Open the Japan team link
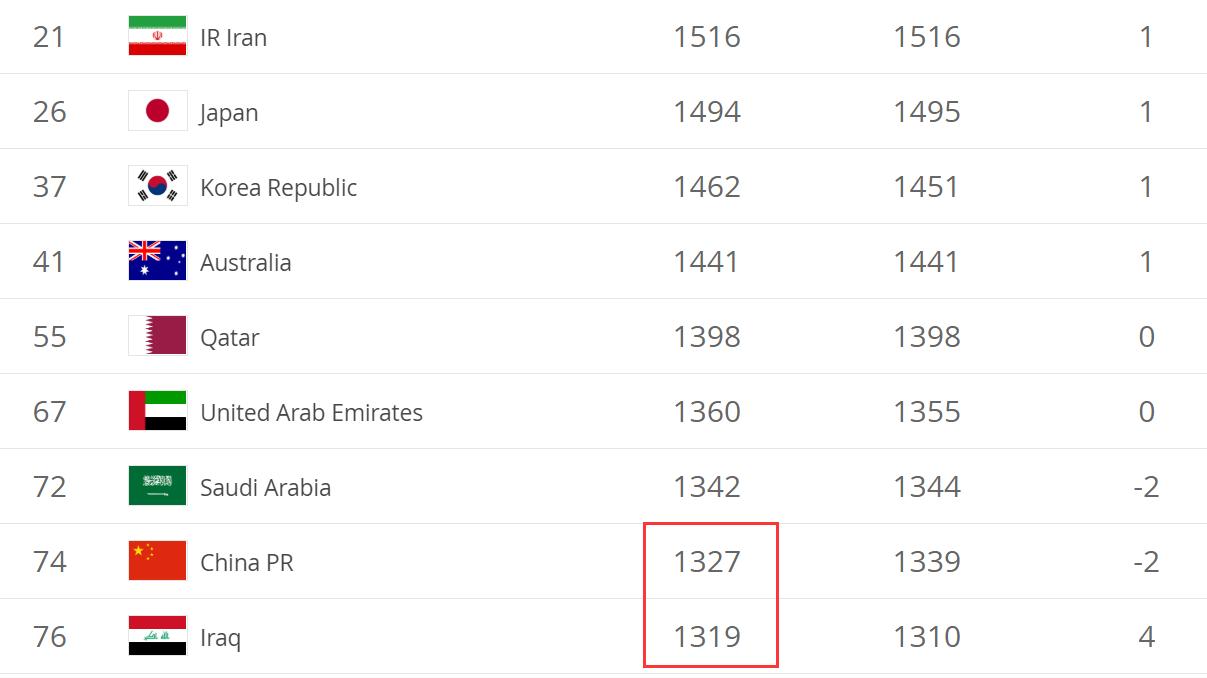 [229, 113]
